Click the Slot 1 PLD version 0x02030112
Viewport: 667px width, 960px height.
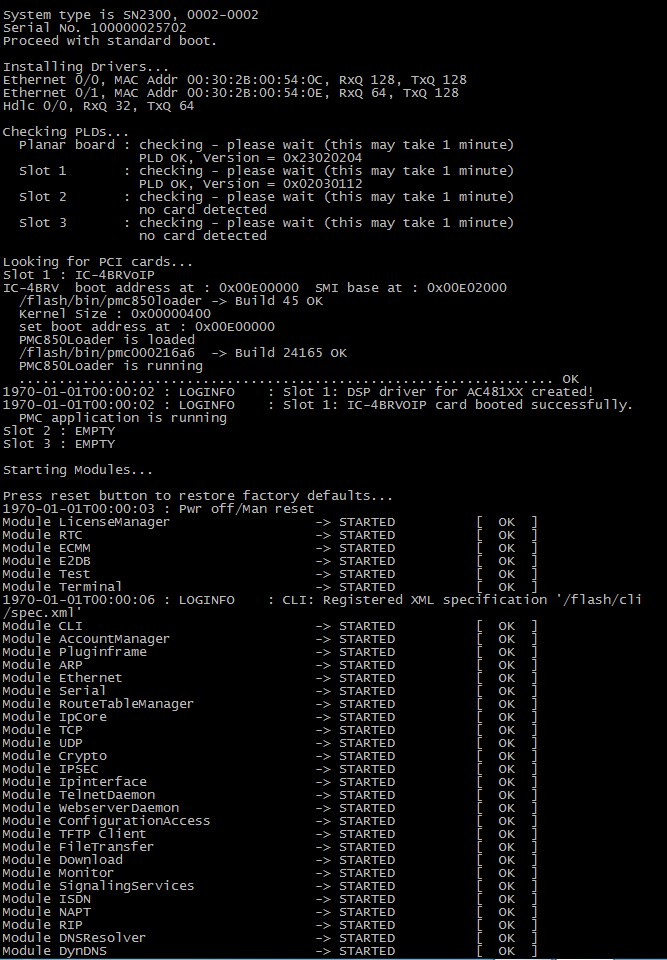click(x=323, y=184)
